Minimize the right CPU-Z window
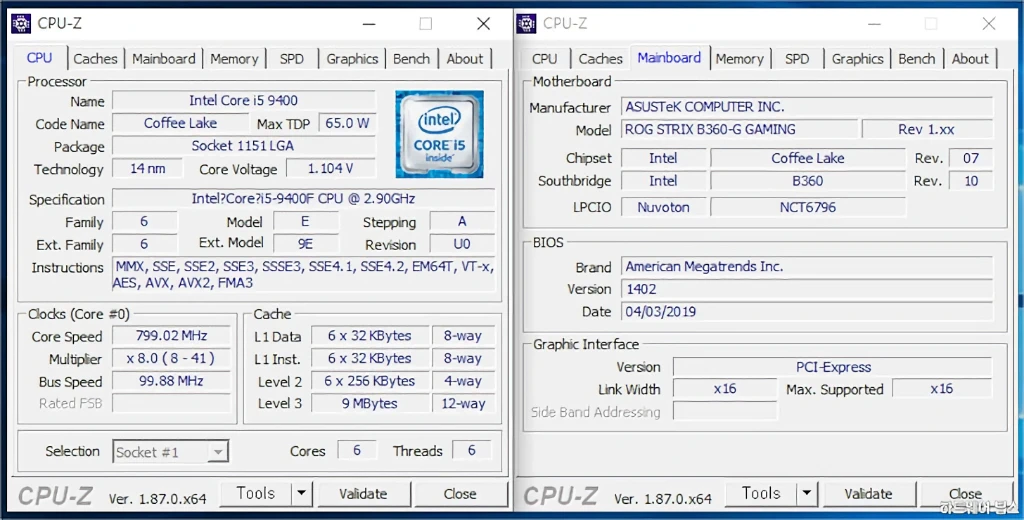The image size is (1024, 520). click(x=874, y=24)
